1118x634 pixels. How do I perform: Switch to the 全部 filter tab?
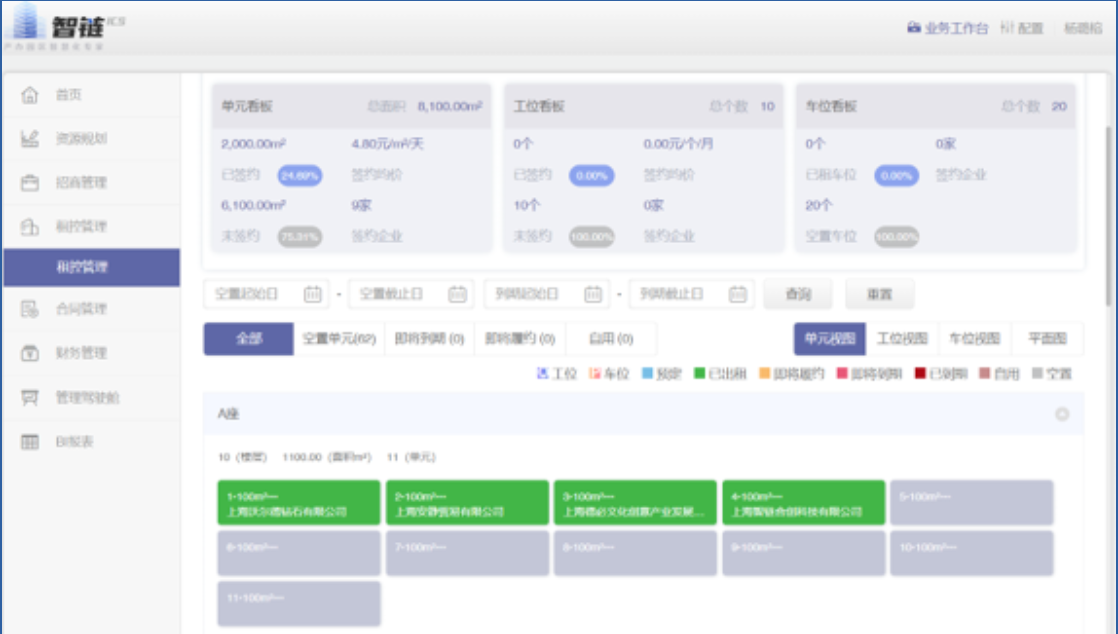(249, 339)
